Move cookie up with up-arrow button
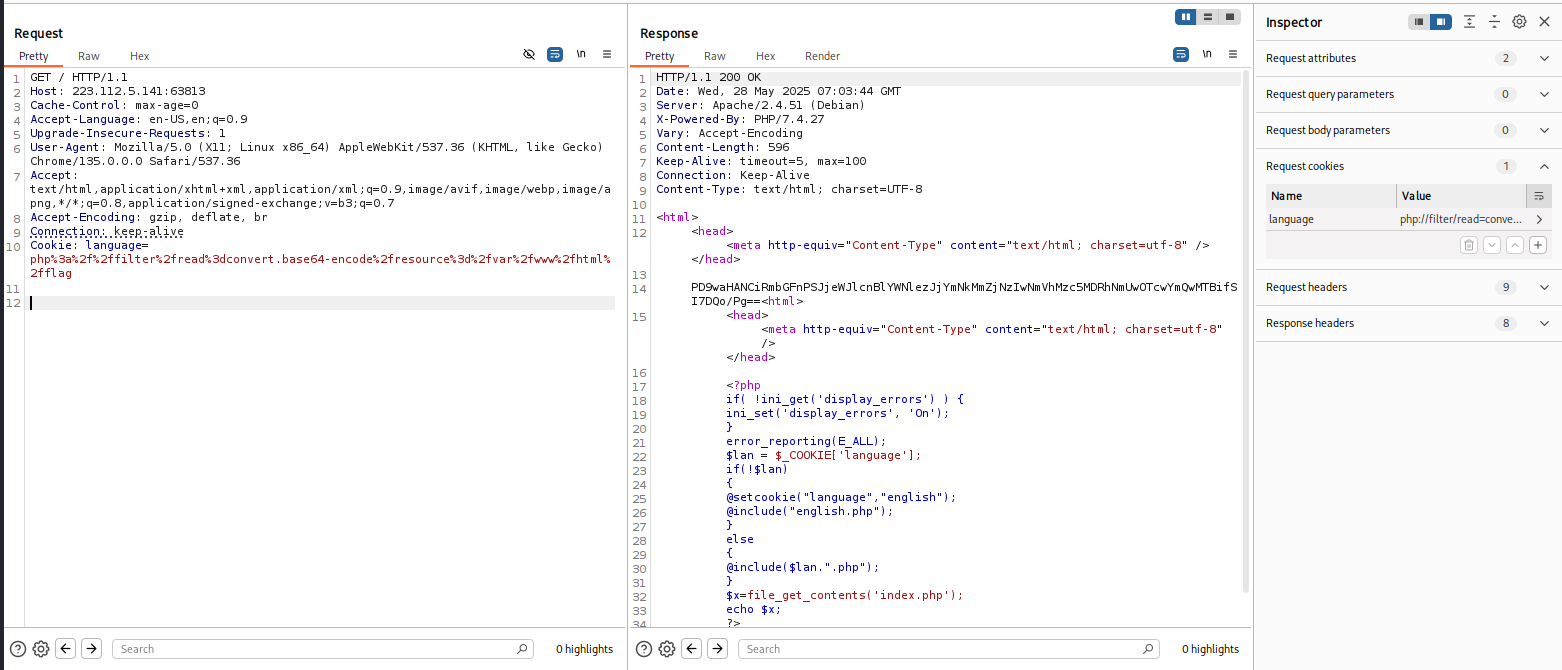This screenshot has height=670, width=1562. [1515, 245]
